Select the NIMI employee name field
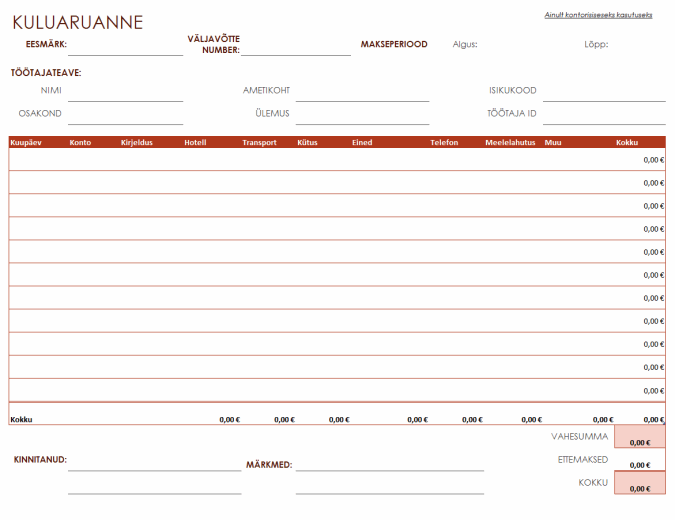 click(125, 91)
